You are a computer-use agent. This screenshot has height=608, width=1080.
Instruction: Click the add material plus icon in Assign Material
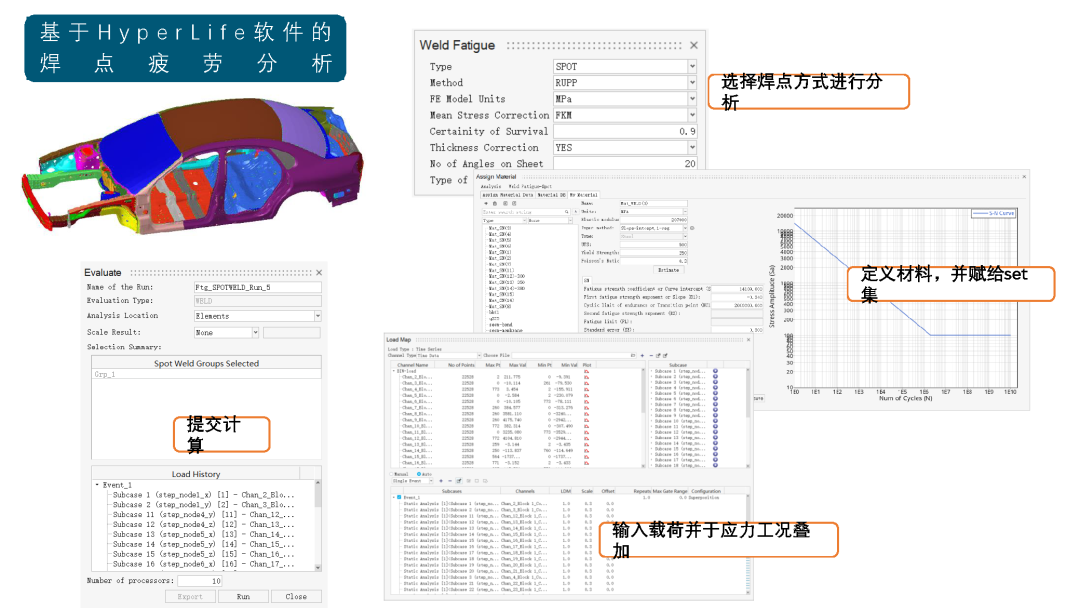(486, 203)
